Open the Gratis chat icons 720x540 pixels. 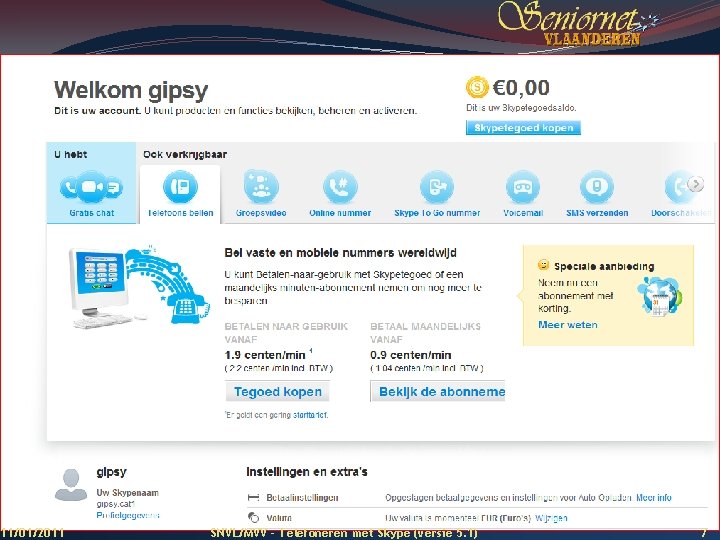[91, 186]
